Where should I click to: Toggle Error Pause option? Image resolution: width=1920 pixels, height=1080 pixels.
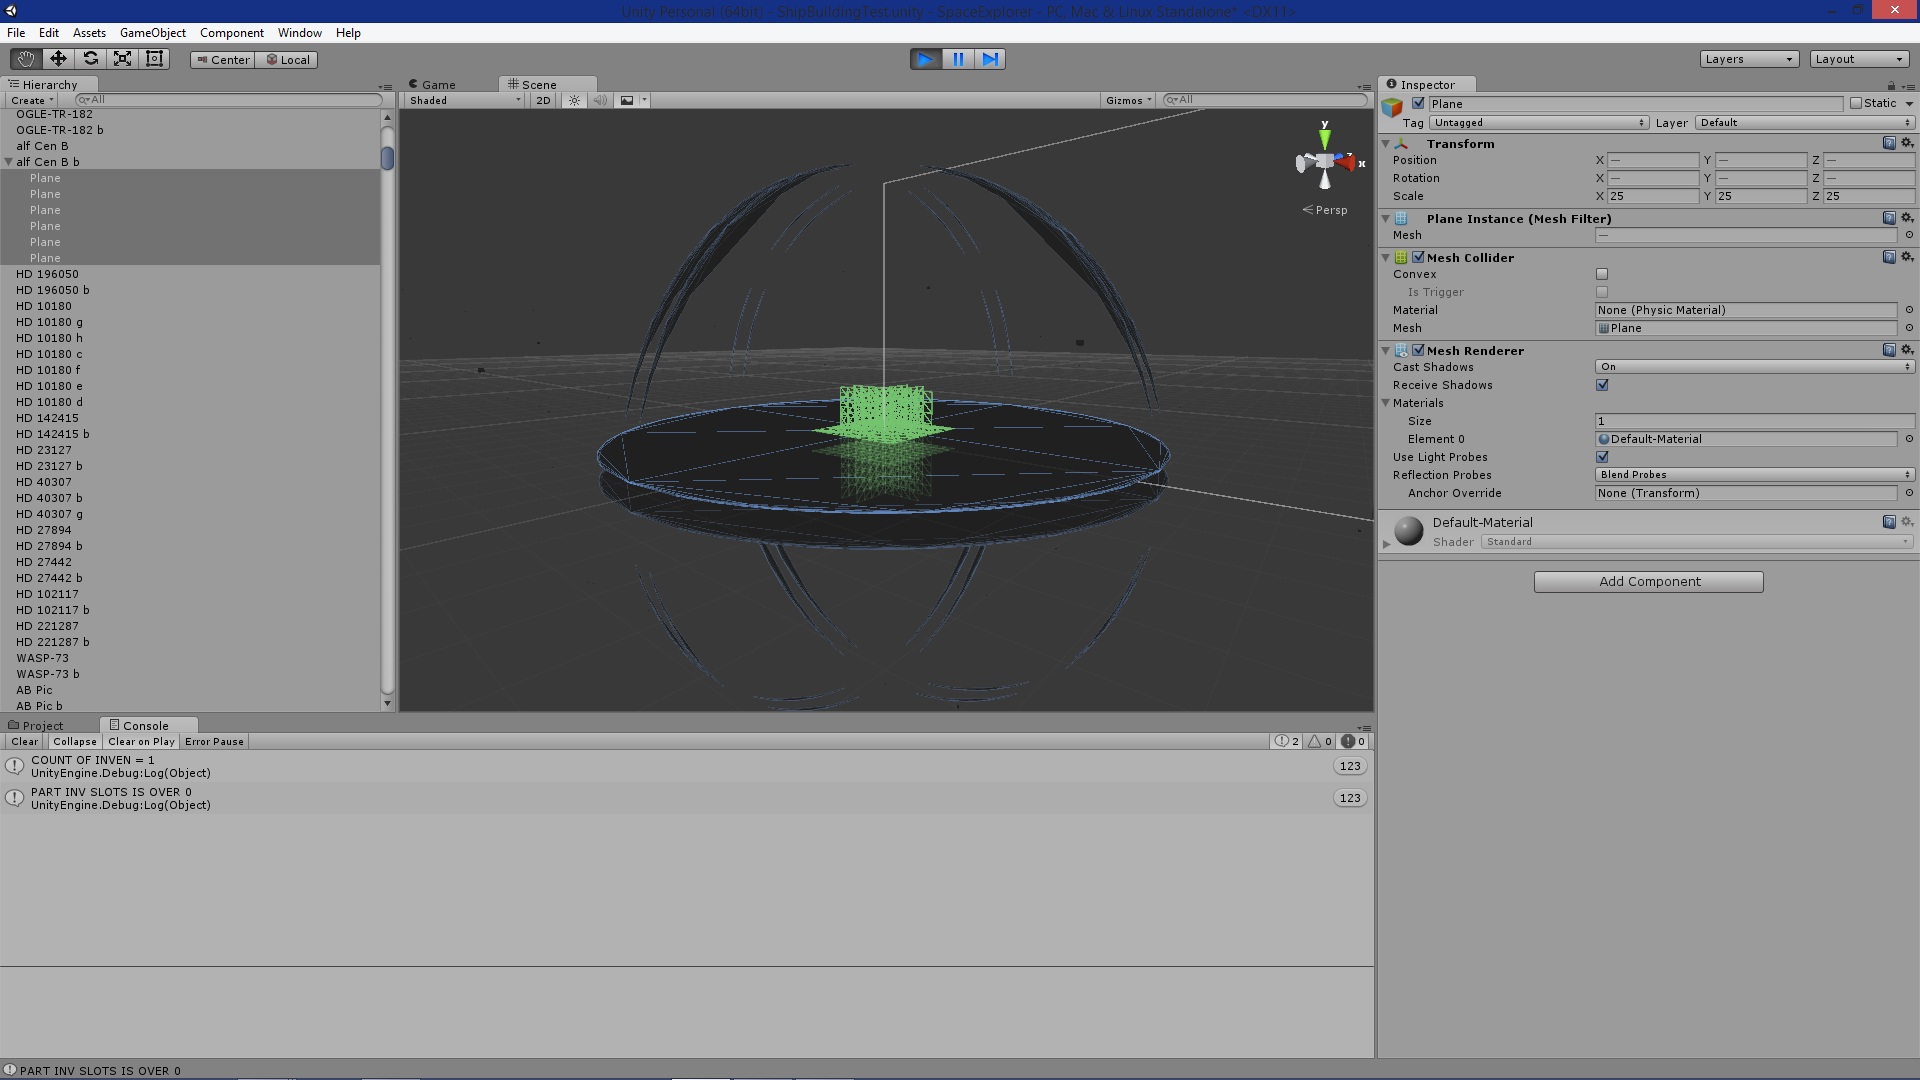(214, 742)
